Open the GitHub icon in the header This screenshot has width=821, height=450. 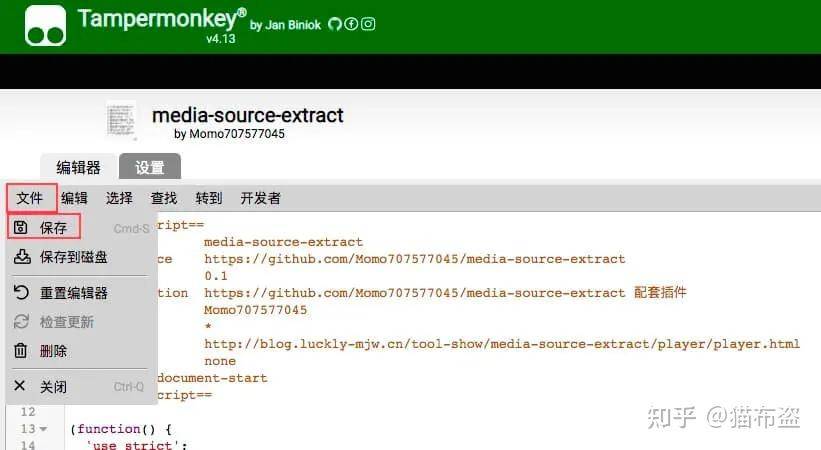coord(335,24)
